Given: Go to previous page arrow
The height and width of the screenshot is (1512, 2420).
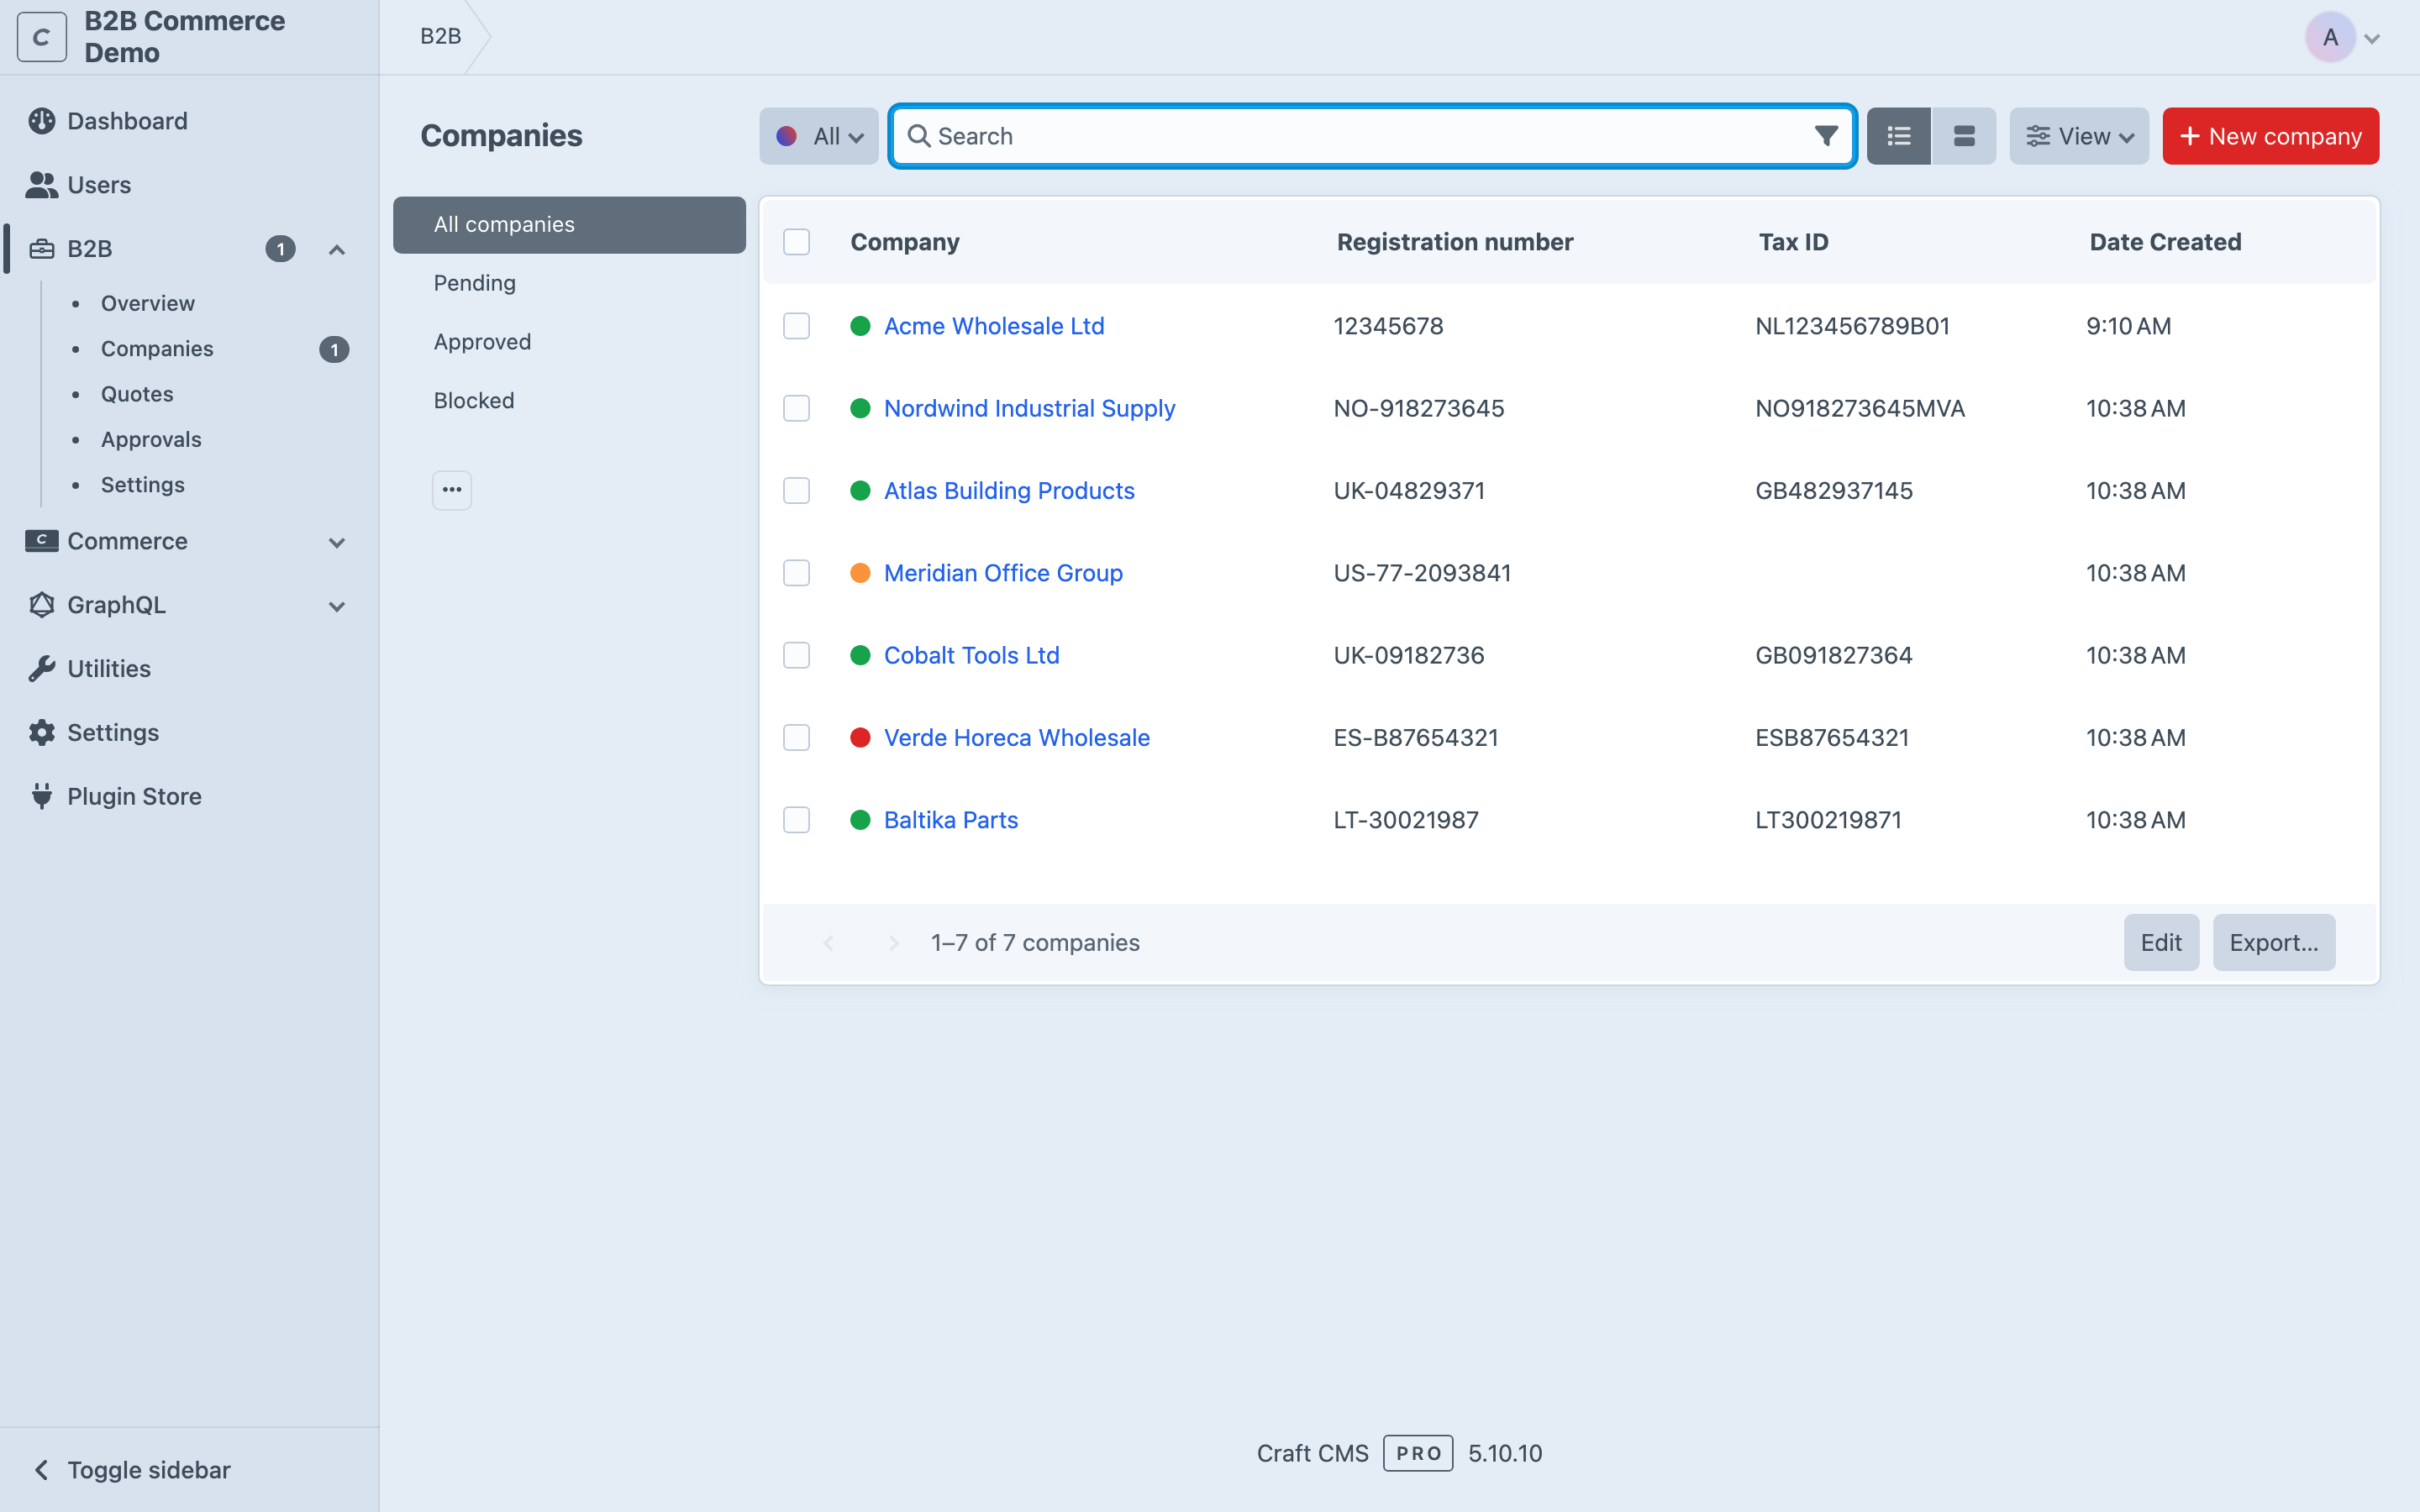Looking at the screenshot, I should coord(828,943).
